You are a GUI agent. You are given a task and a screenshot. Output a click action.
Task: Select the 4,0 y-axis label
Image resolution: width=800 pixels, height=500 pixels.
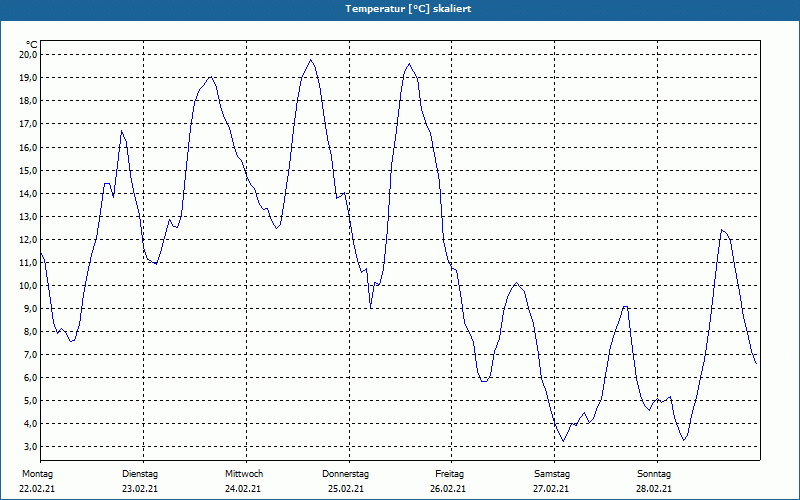click(30, 424)
